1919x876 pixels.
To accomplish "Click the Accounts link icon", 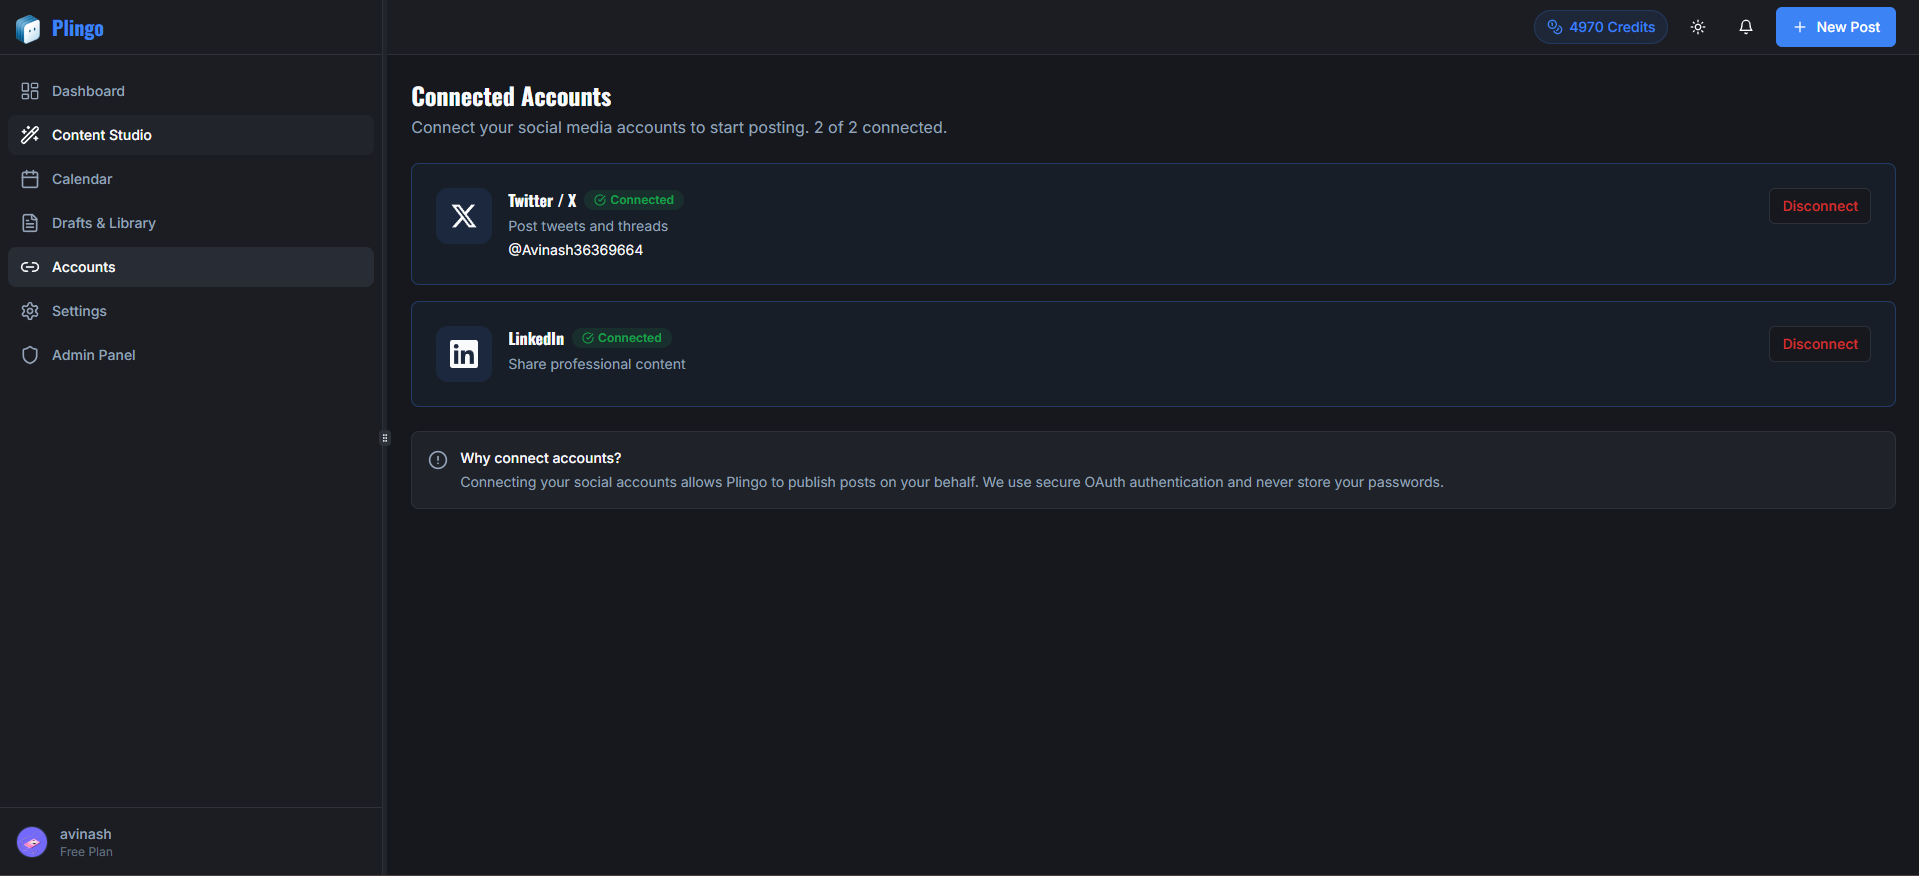I will (30, 267).
